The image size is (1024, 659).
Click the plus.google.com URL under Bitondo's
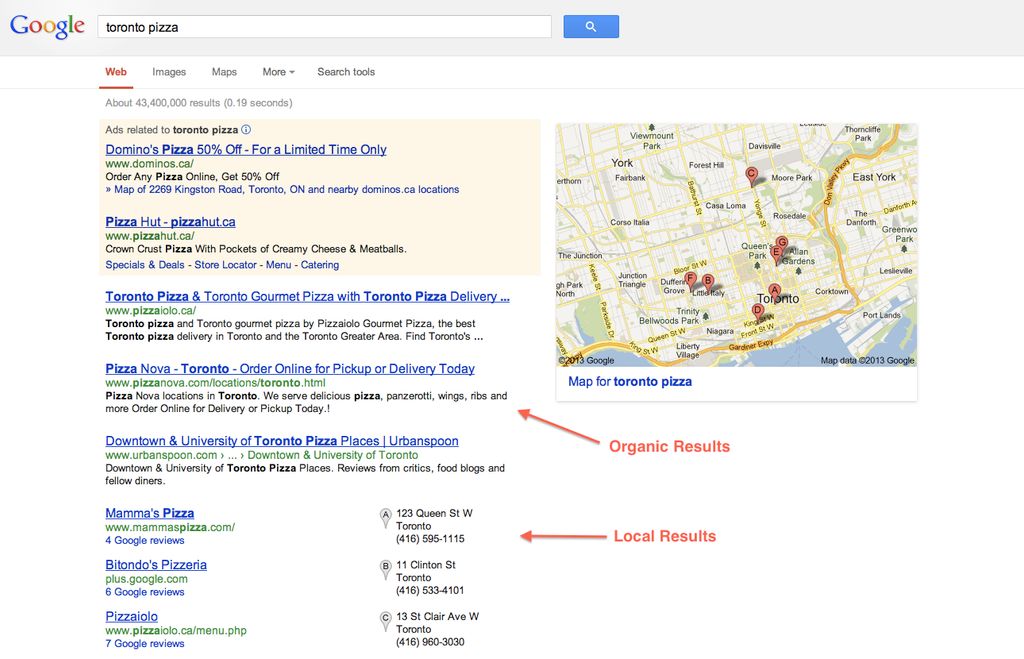point(146,579)
